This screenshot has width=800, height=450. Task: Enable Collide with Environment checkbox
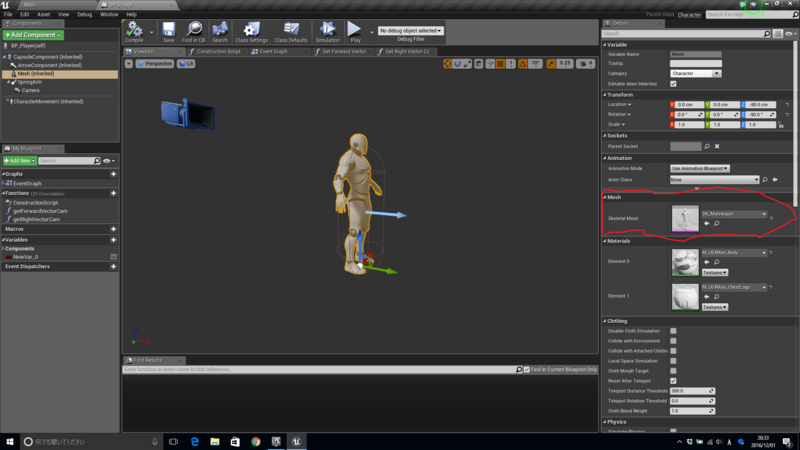click(x=673, y=341)
